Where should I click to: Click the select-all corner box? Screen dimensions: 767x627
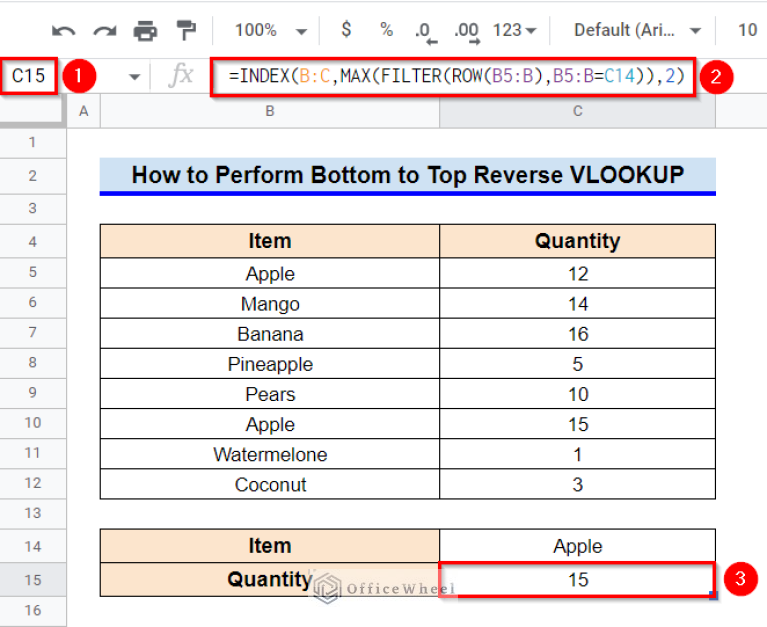(x=32, y=111)
